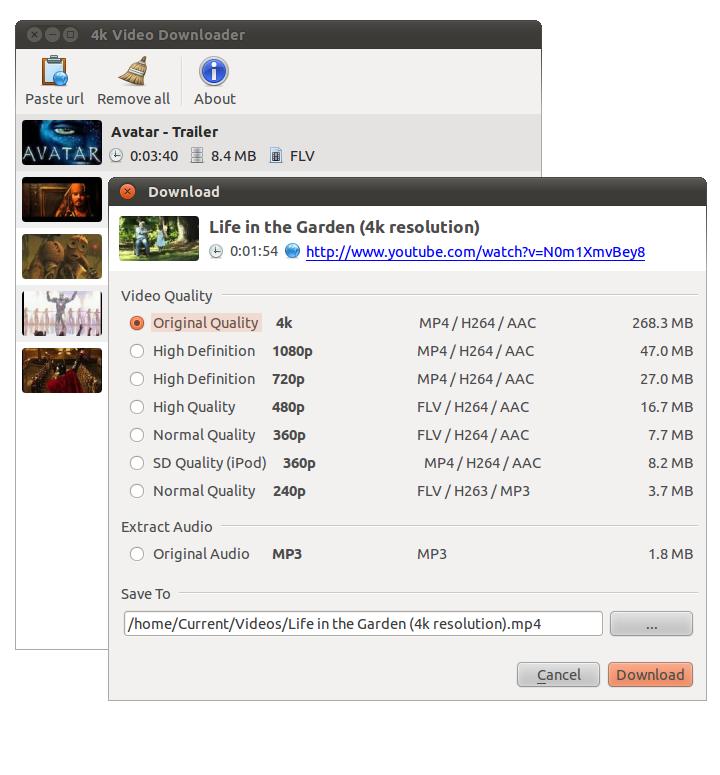The image size is (720, 775).
Task: Select the red-caped figure thumbnail in list
Action: click(62, 371)
